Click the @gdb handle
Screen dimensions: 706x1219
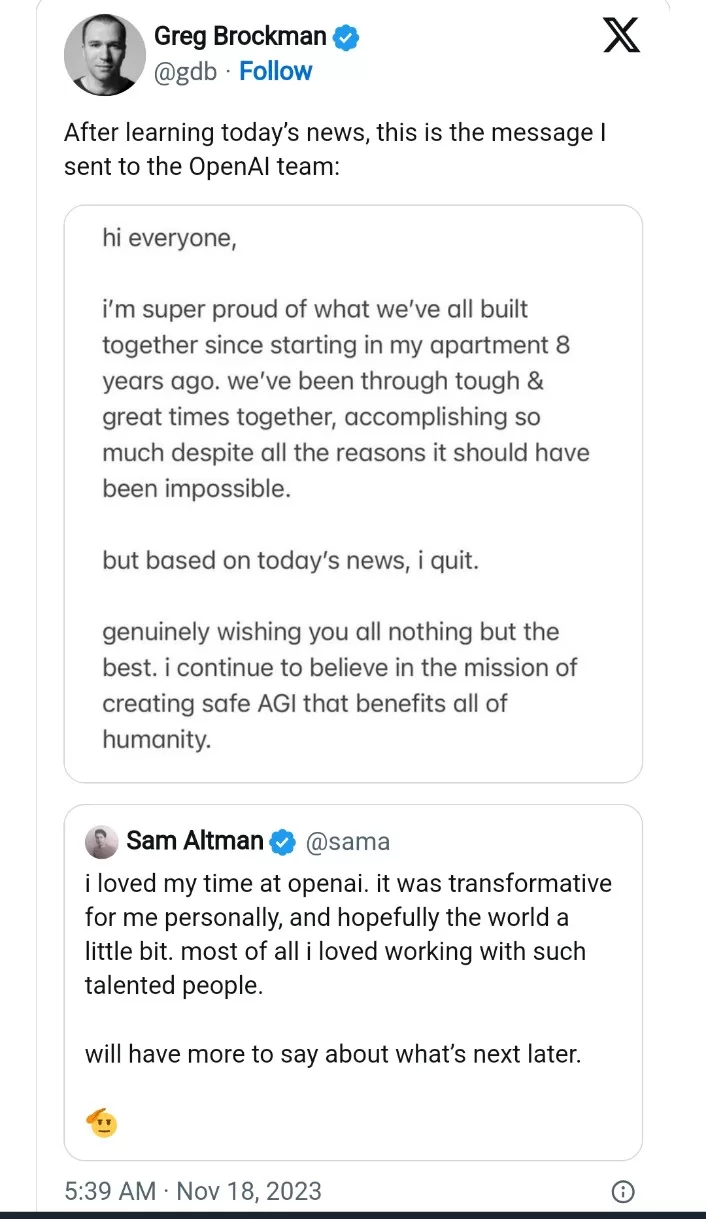(x=185, y=72)
